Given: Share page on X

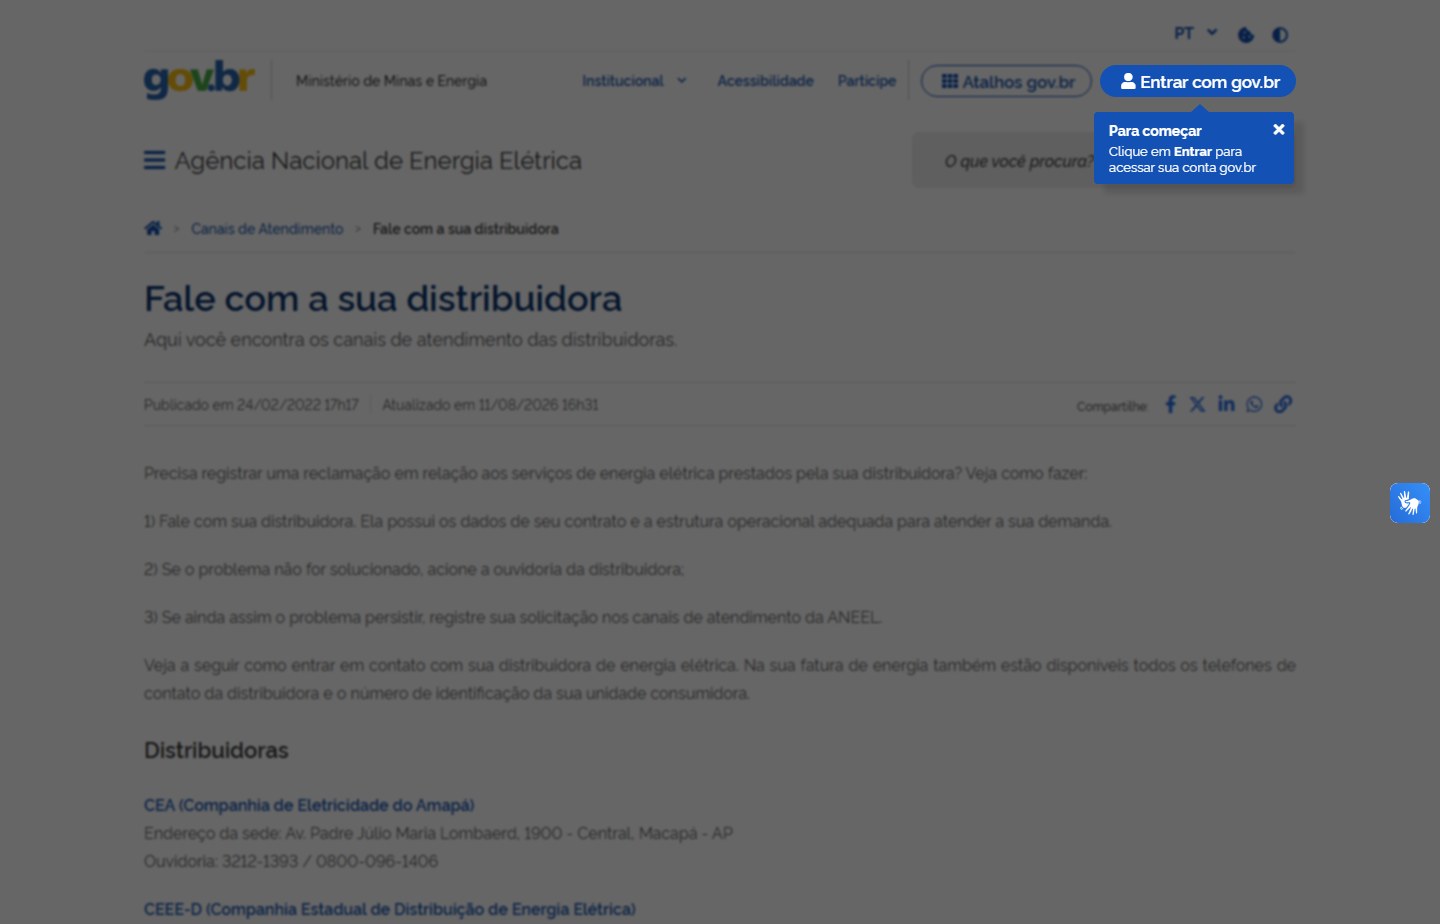Looking at the screenshot, I should (x=1197, y=404).
